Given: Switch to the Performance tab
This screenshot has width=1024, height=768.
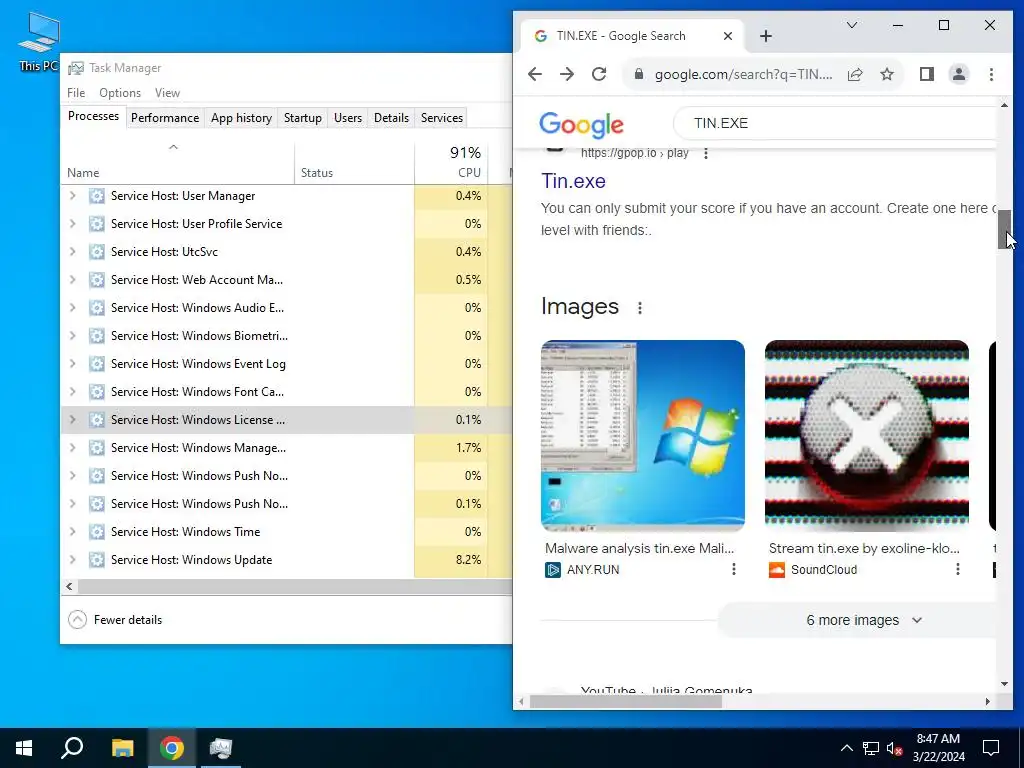Looking at the screenshot, I should [165, 118].
